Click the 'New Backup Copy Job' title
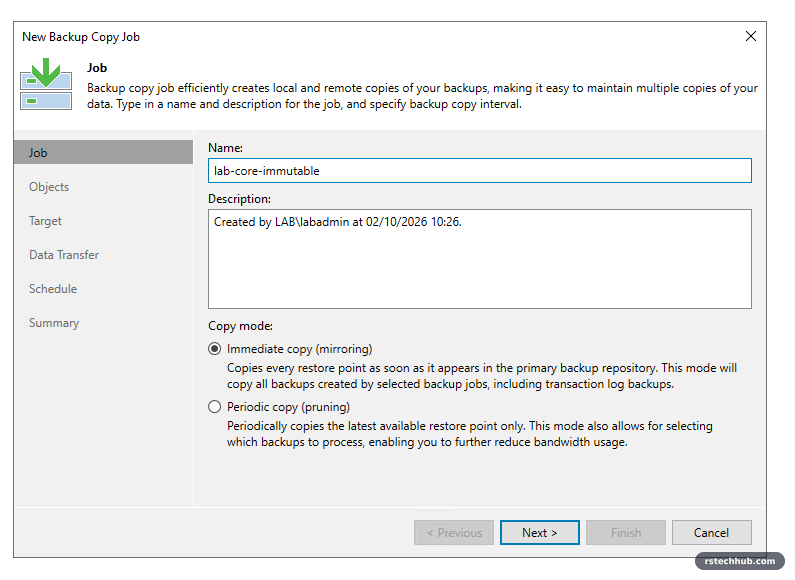Viewport: 795px width, 580px height. (81, 37)
